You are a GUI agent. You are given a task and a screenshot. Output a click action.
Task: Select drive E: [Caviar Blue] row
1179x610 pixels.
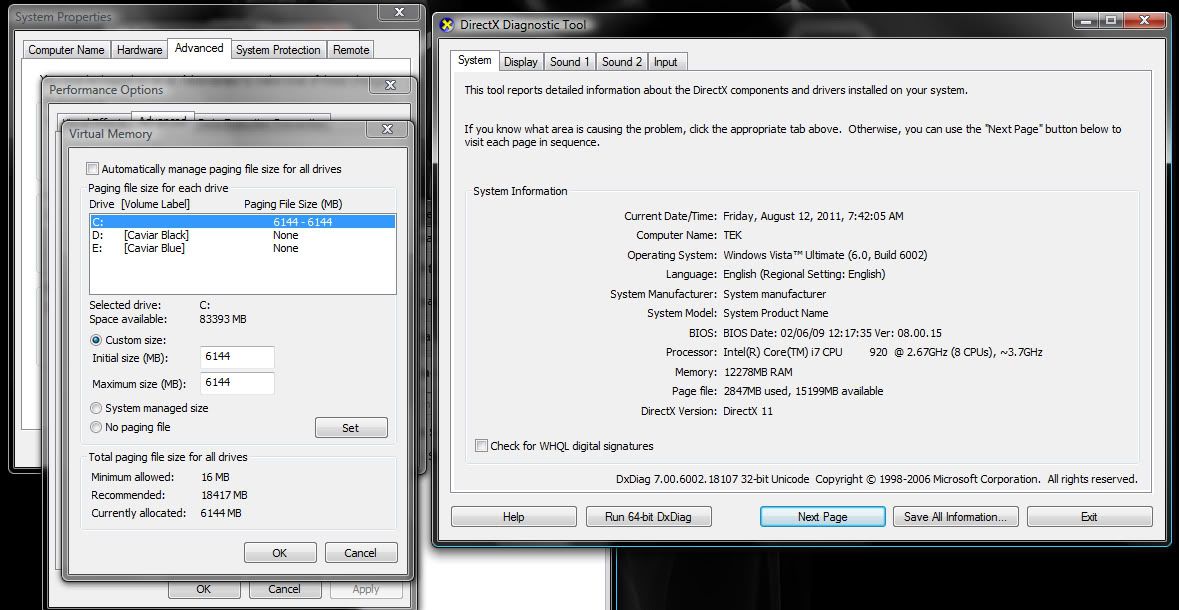pyautogui.click(x=242, y=247)
